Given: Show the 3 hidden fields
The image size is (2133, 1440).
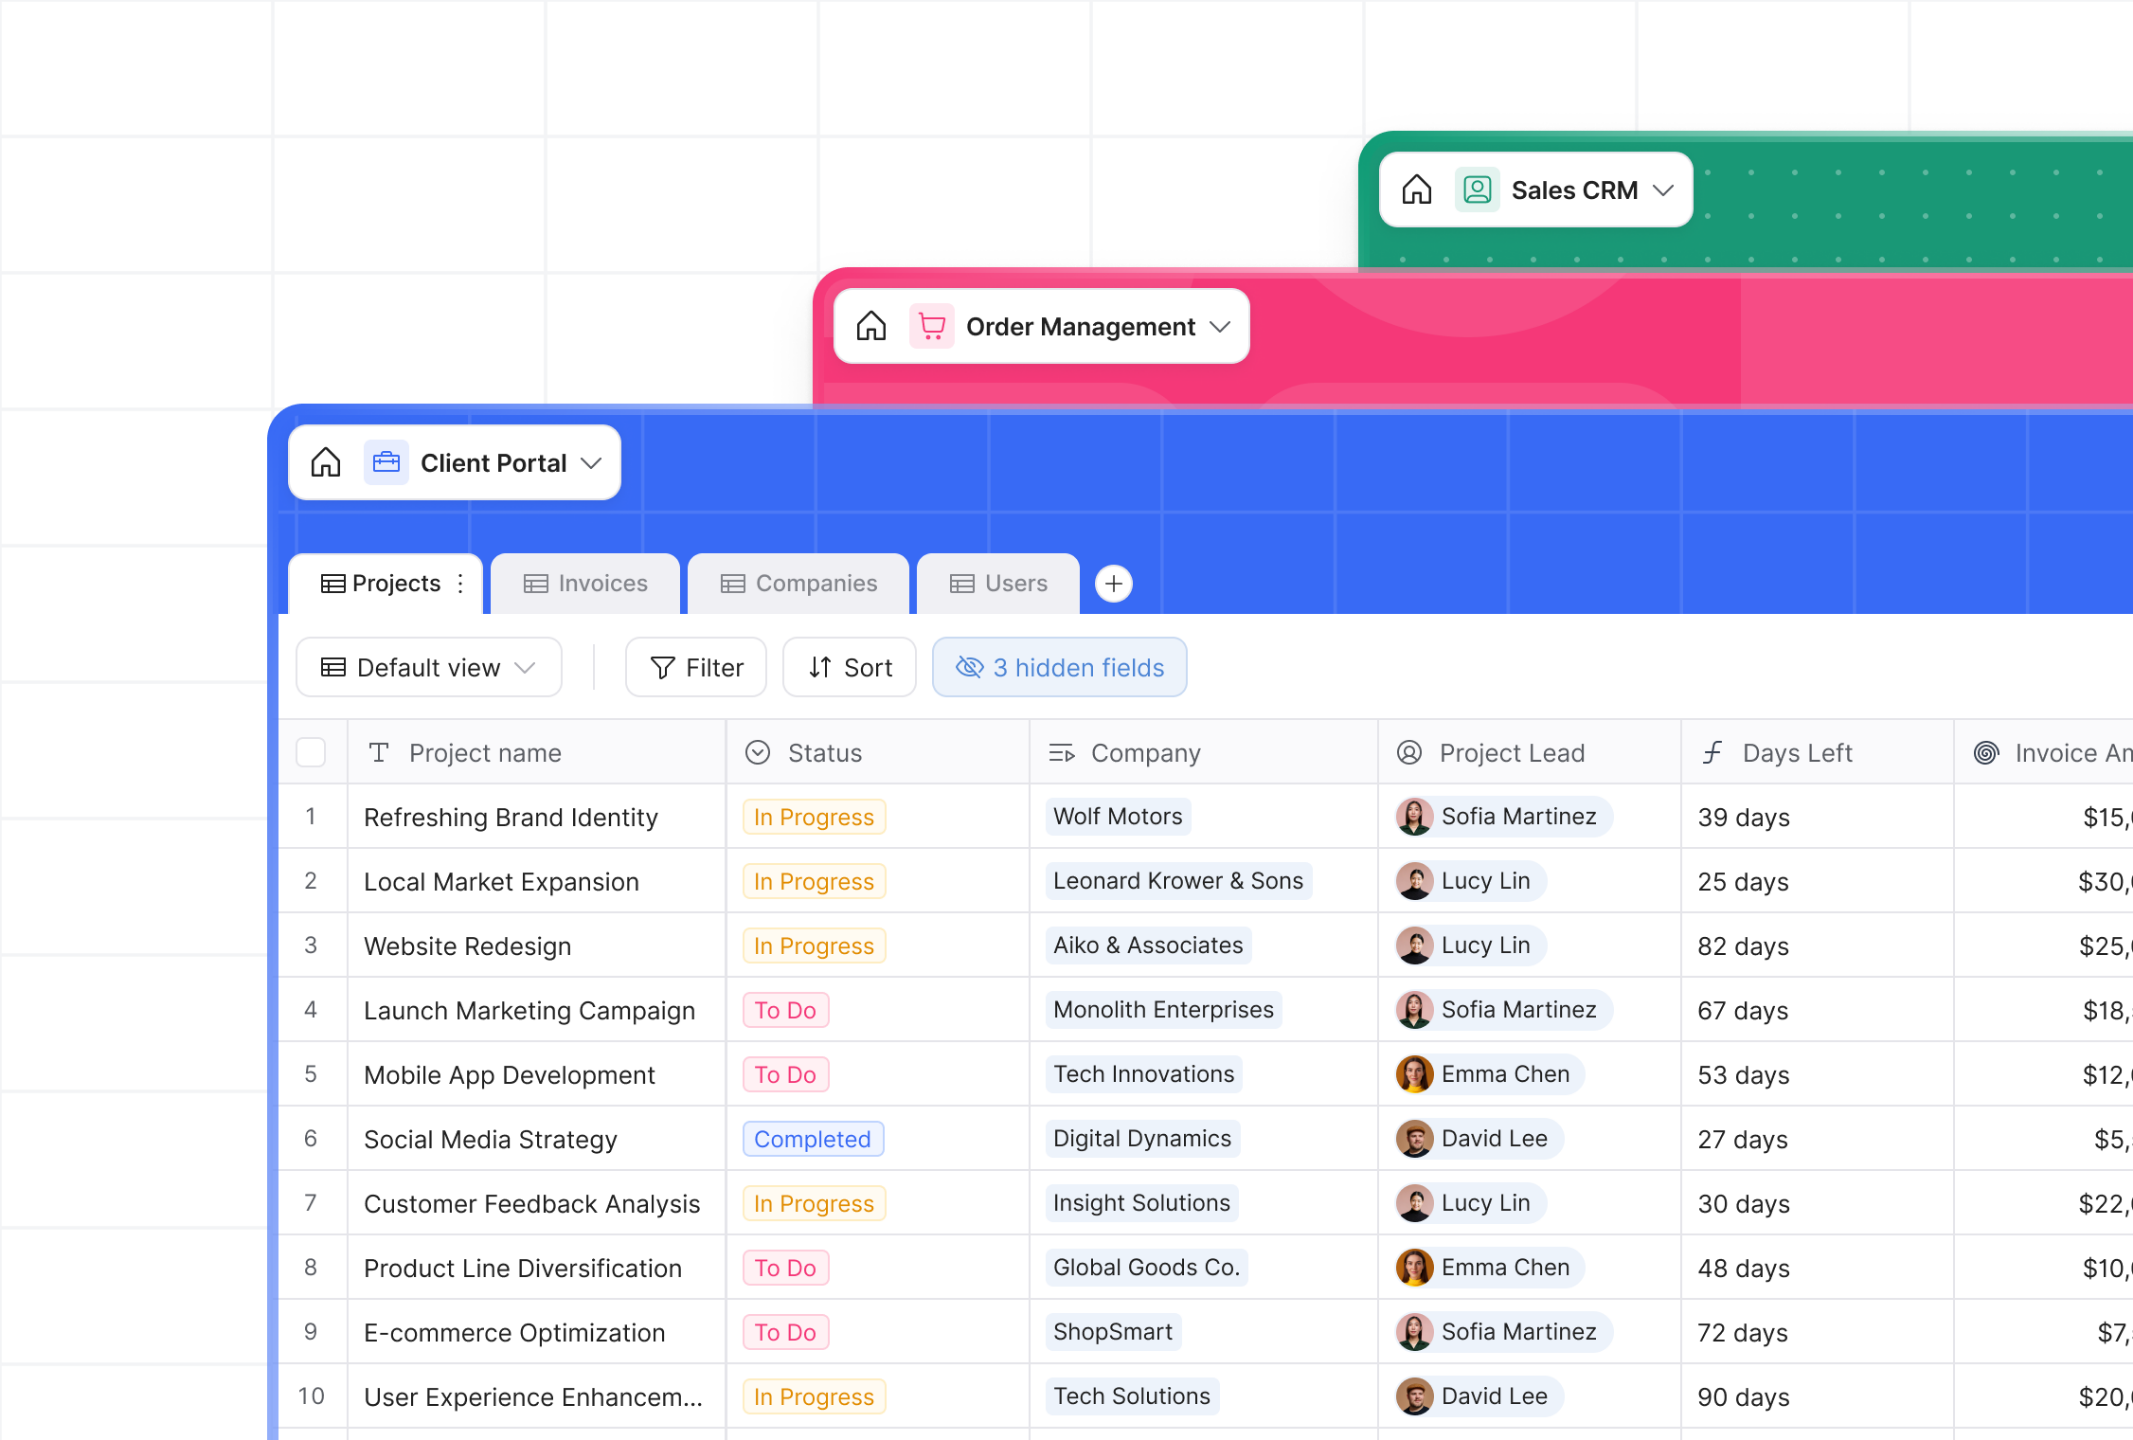Looking at the screenshot, I should [x=1059, y=667].
